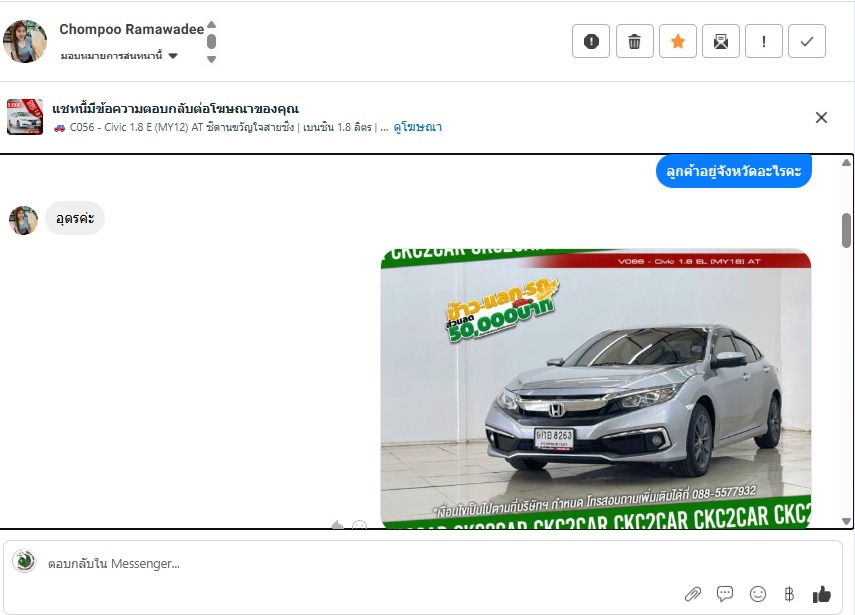Open emoji picker smiley icon
This screenshot has width=855, height=615.
(757, 594)
